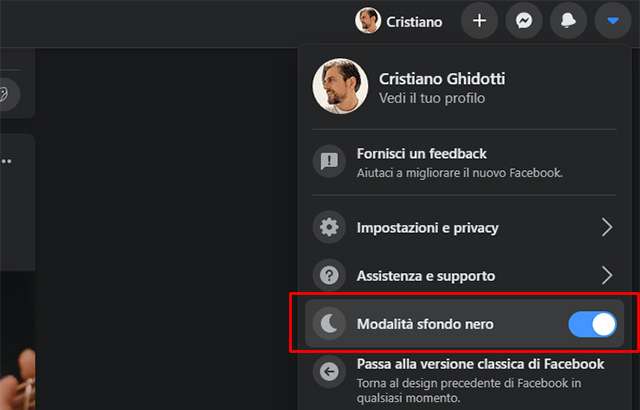Select Fornisci un feedback menu item

pyautogui.click(x=421, y=154)
